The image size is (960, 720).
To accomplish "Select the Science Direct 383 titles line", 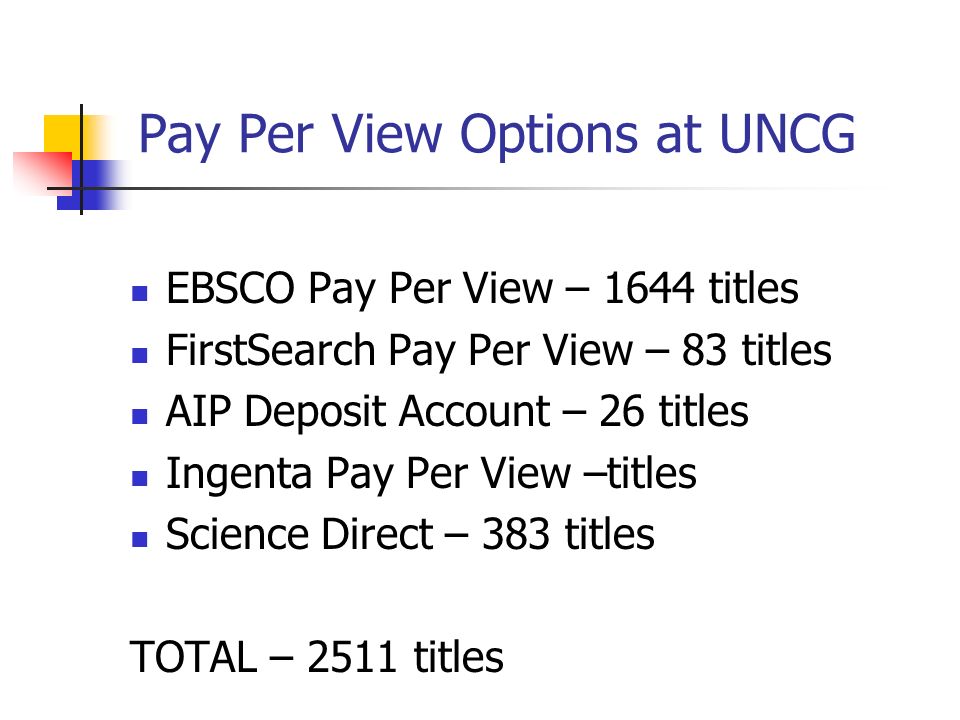I will [410, 534].
